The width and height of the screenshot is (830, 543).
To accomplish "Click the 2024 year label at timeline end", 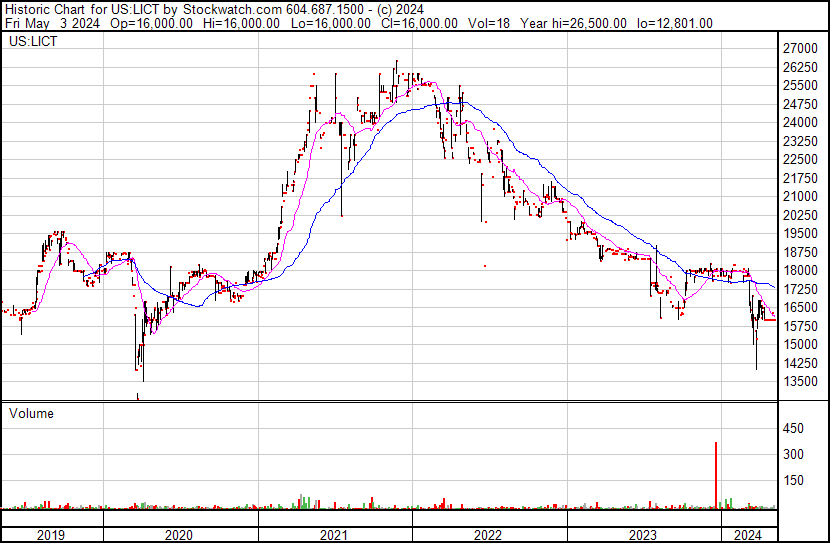I will [x=748, y=535].
